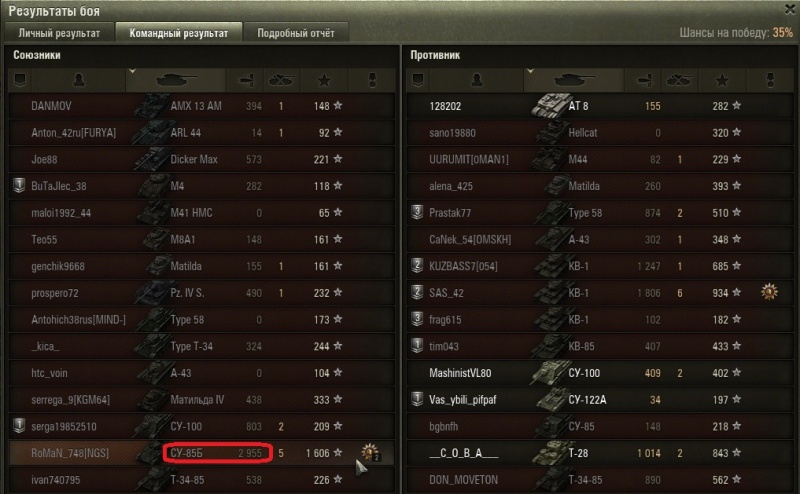The width and height of the screenshot is (800, 494).
Task: Sort enemies by platoon shield icon
Action: [x=418, y=80]
